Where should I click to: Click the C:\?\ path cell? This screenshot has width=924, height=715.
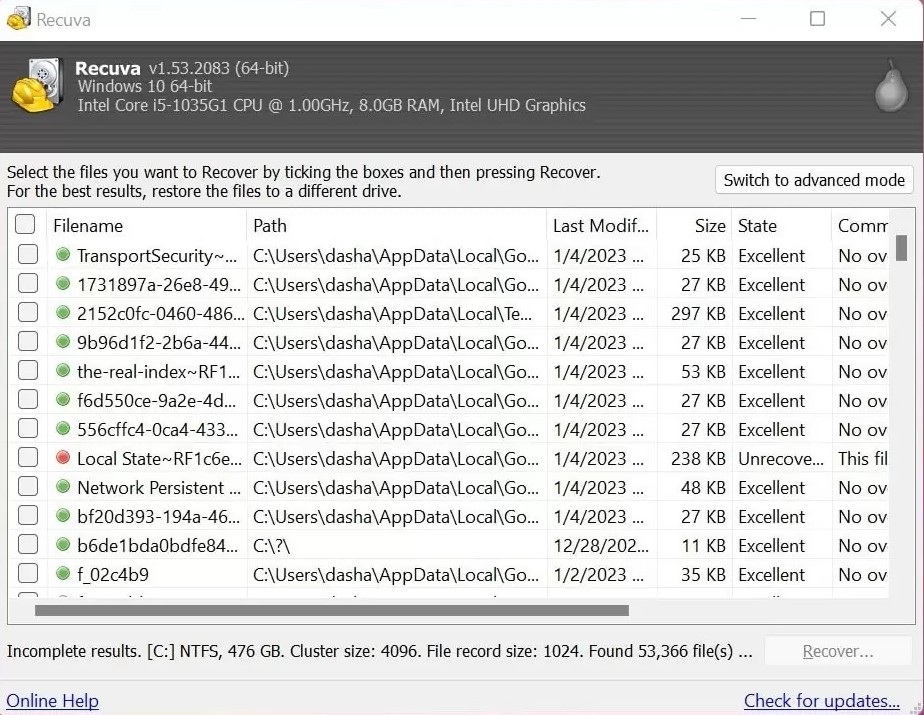(x=396, y=546)
